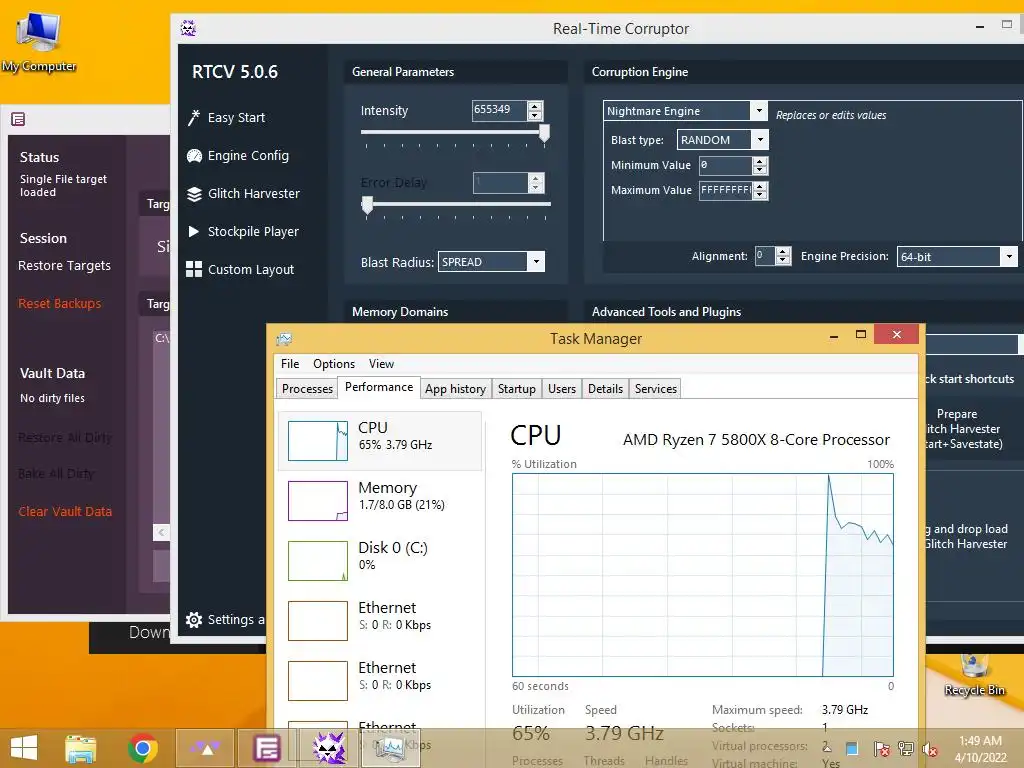The image size is (1024, 768).
Task: Open Stockpile Player play icon
Action: point(194,231)
